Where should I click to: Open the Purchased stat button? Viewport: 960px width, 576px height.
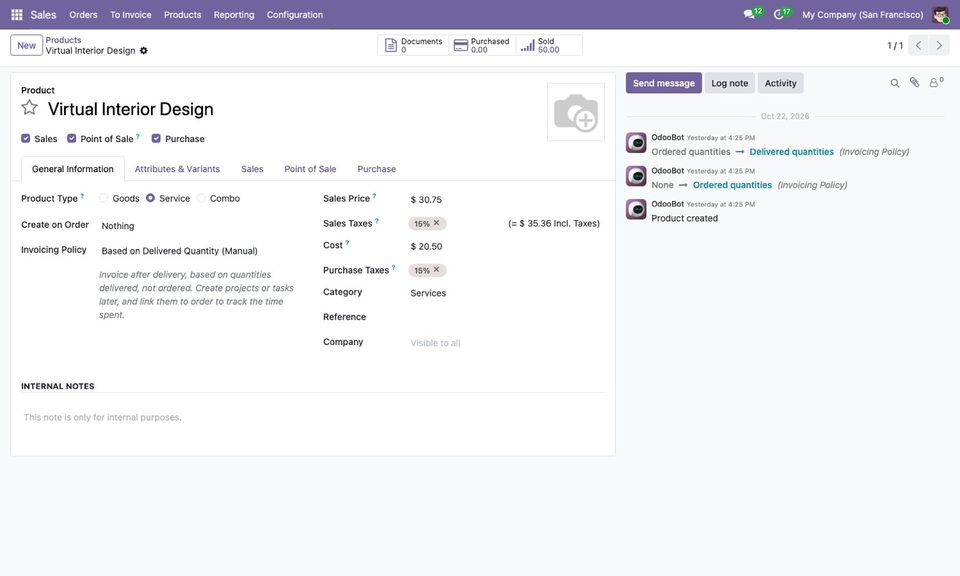[x=482, y=45]
